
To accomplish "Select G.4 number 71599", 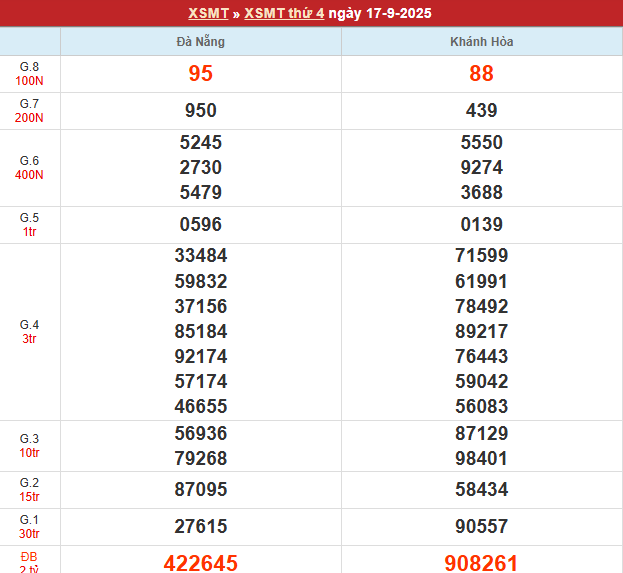I will coord(482,255).
